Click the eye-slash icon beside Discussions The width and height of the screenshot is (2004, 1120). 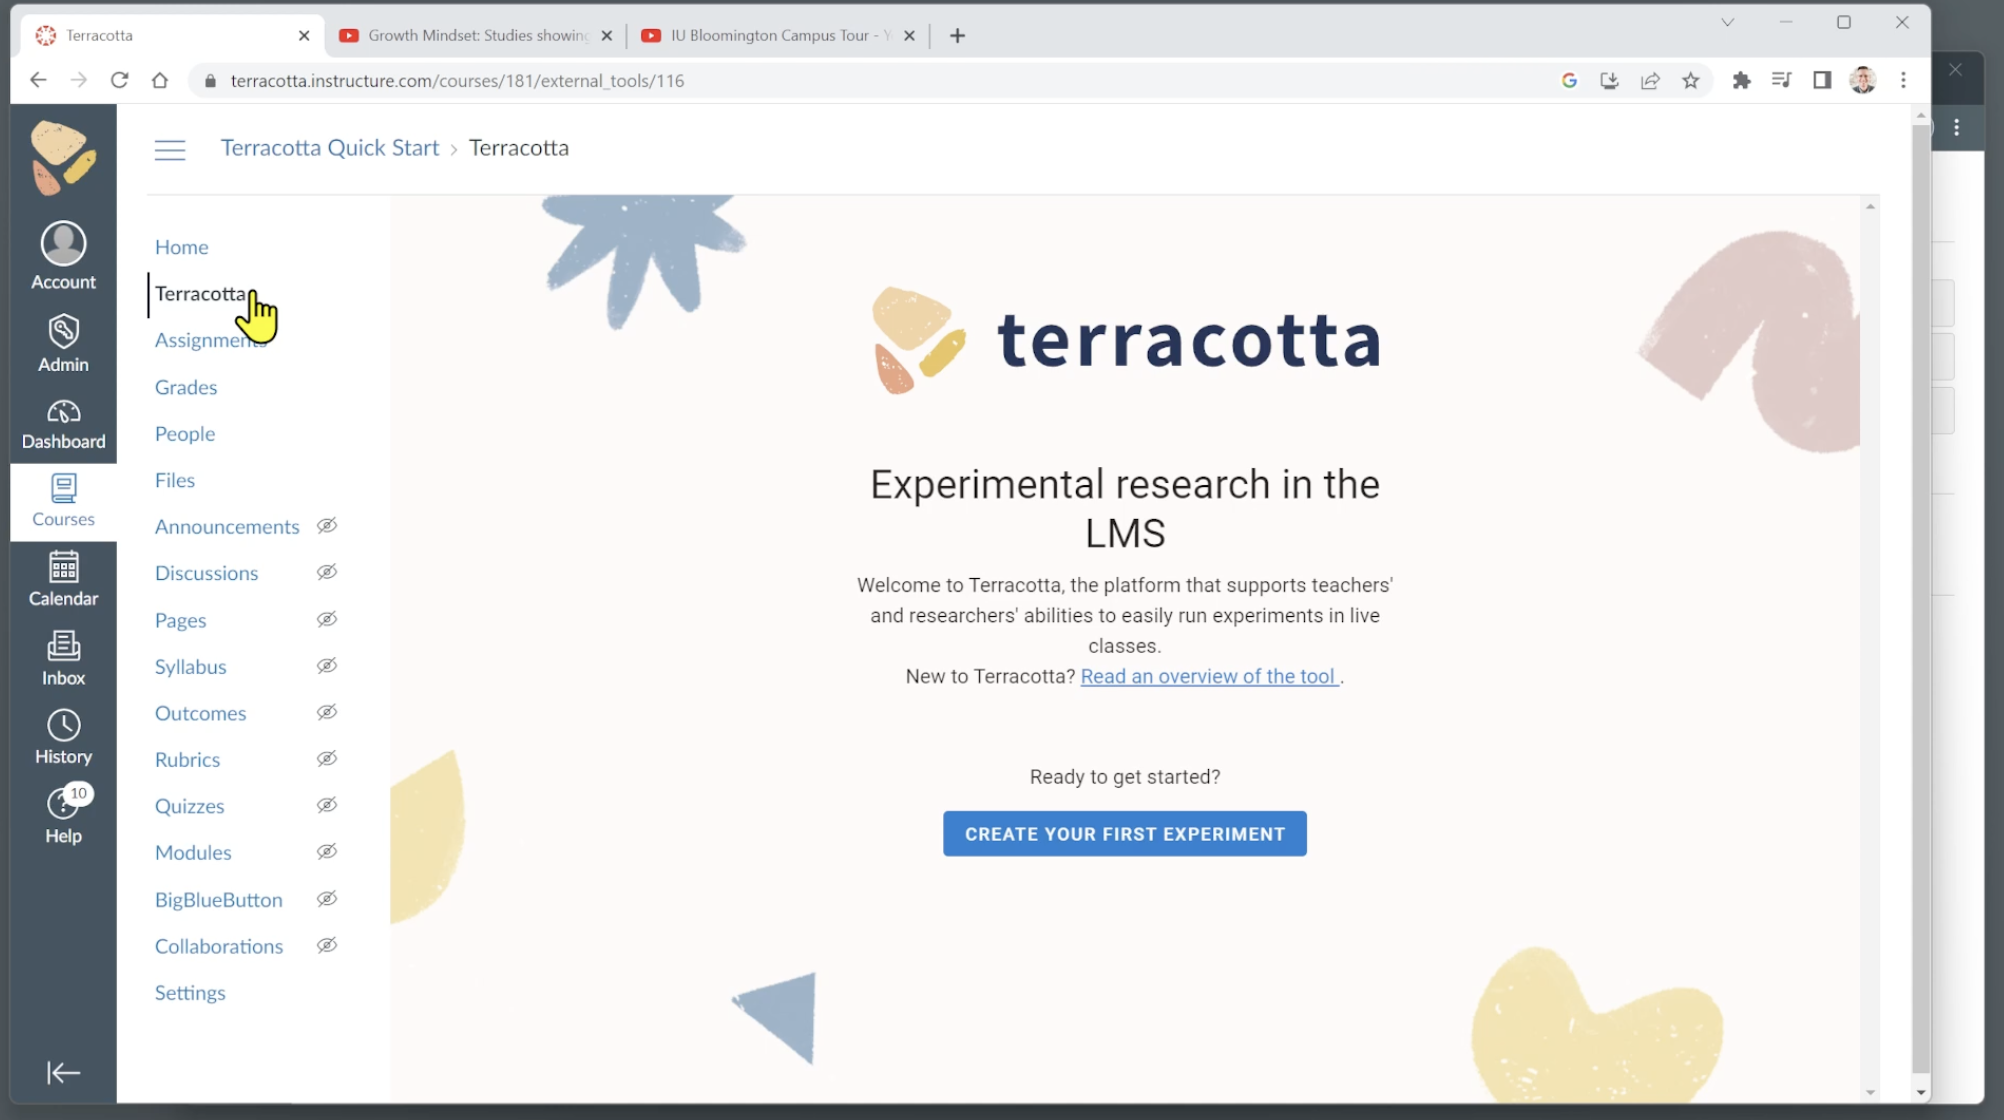click(327, 572)
